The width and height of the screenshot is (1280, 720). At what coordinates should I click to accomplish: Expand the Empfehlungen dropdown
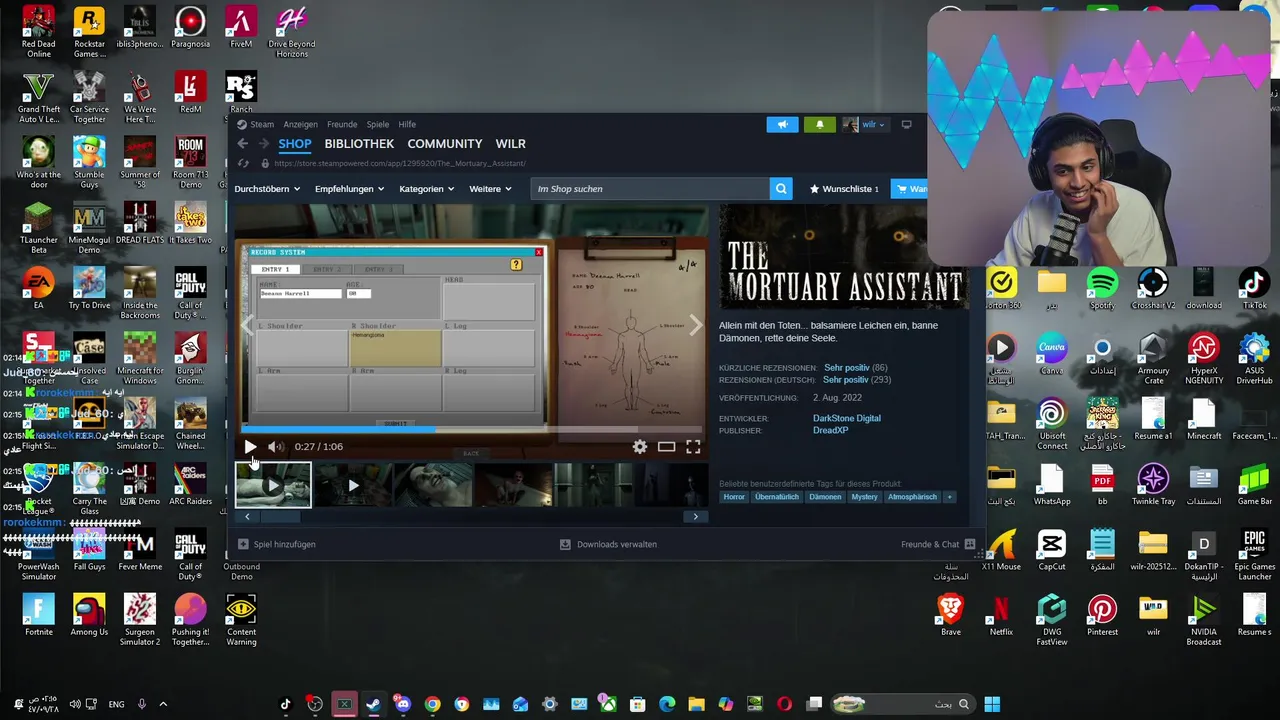[349, 189]
